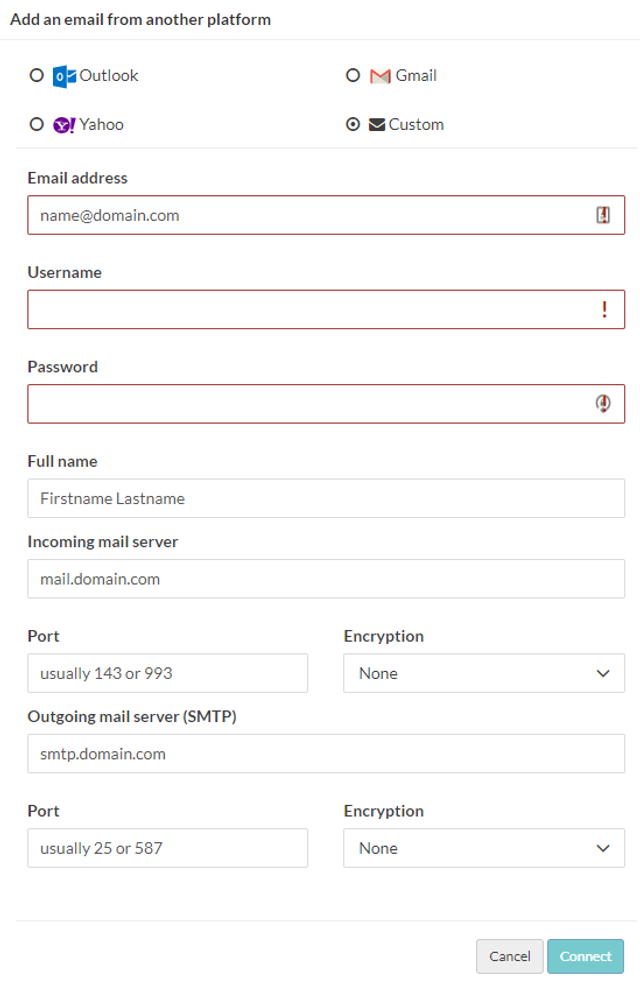
Task: Select the Outlook radio button
Action: pos(37,76)
